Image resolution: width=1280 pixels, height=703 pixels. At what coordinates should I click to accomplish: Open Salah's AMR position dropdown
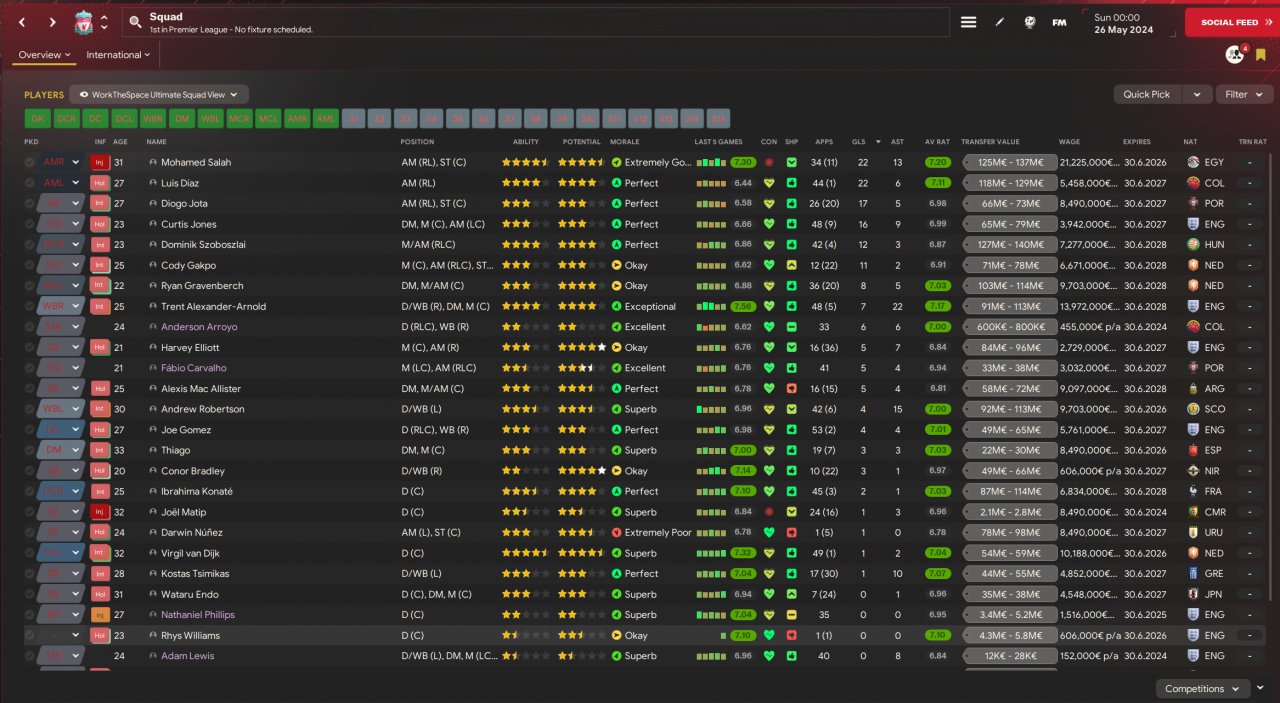(60, 162)
